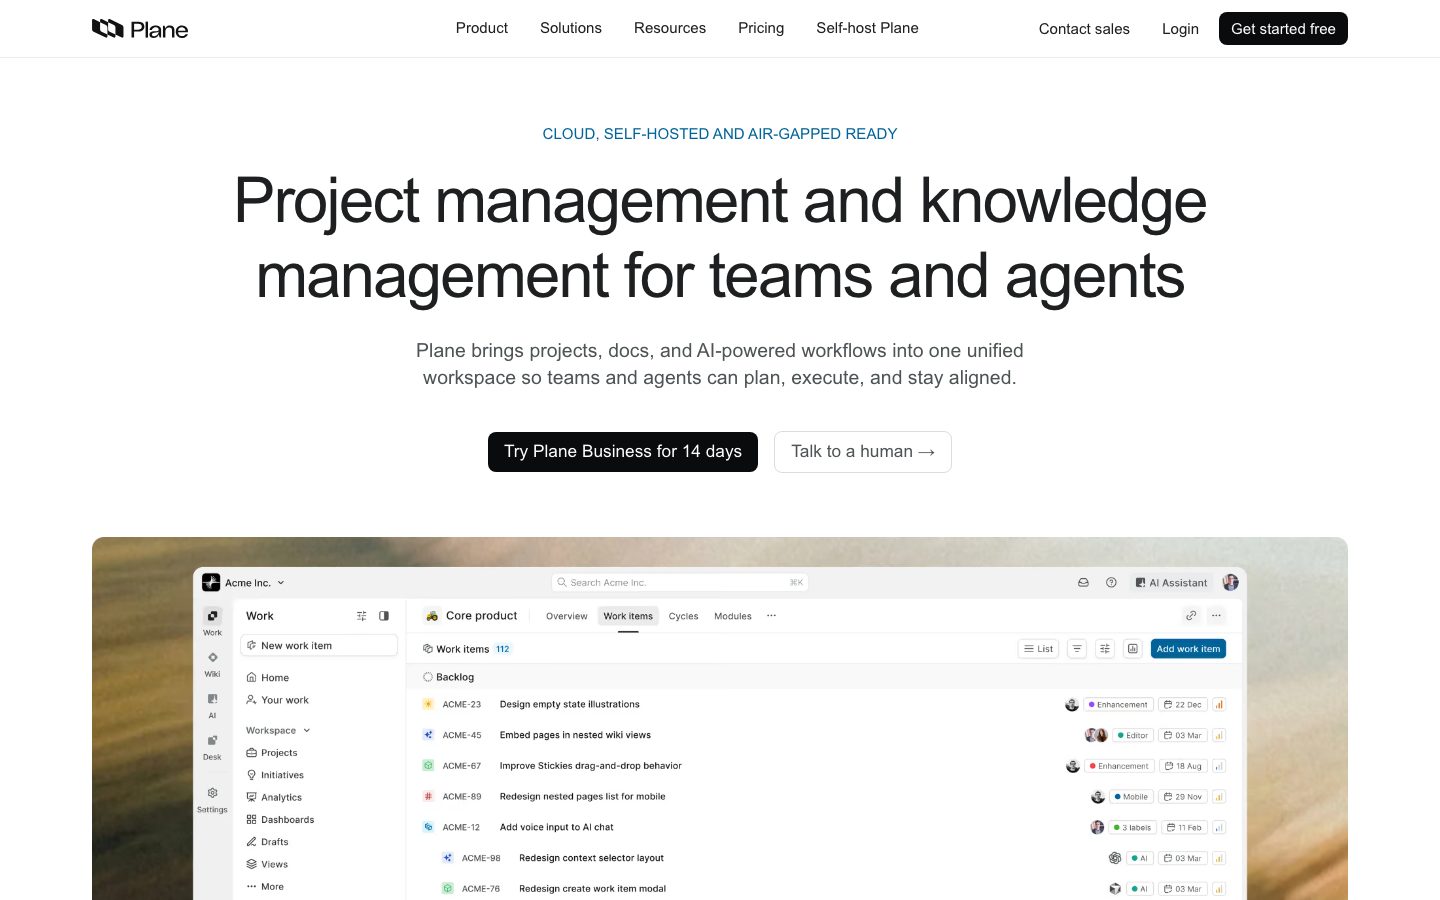Screen dimensions: 1440x900
Task: Click the Login link
Action: 1180,29
